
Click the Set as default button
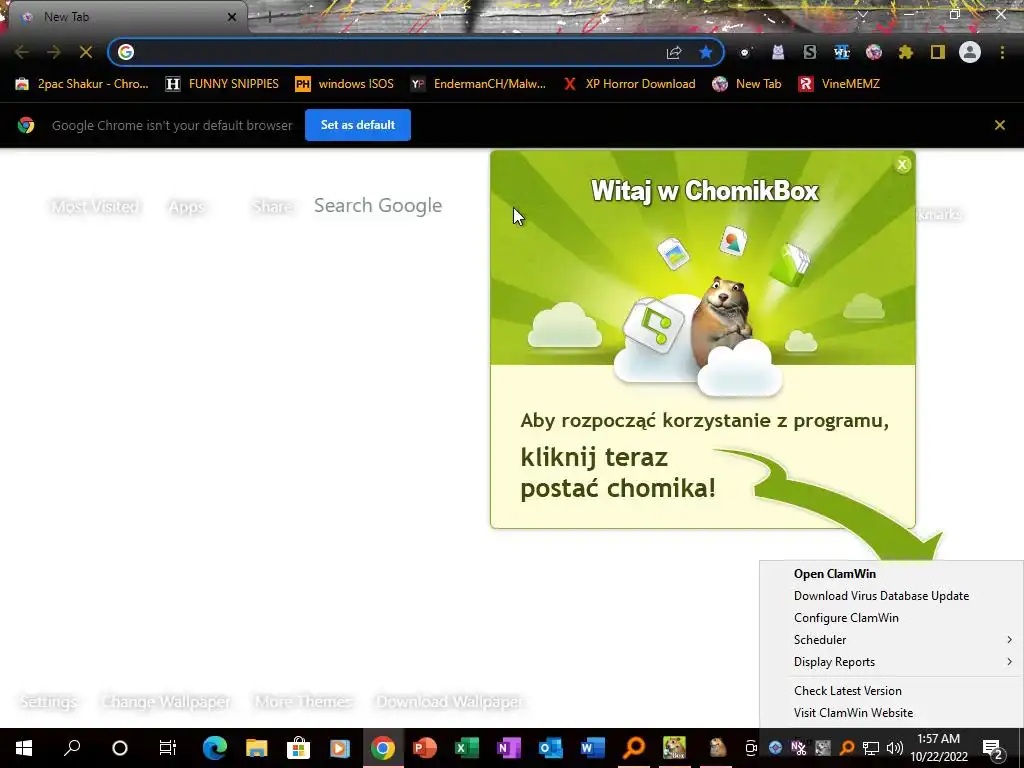click(358, 125)
